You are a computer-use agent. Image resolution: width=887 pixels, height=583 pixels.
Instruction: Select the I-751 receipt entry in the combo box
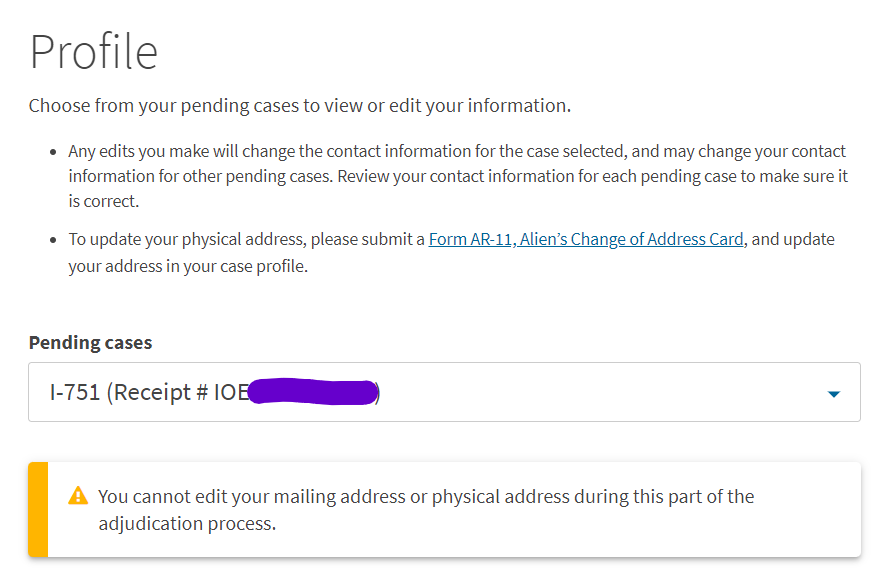pyautogui.click(x=444, y=392)
